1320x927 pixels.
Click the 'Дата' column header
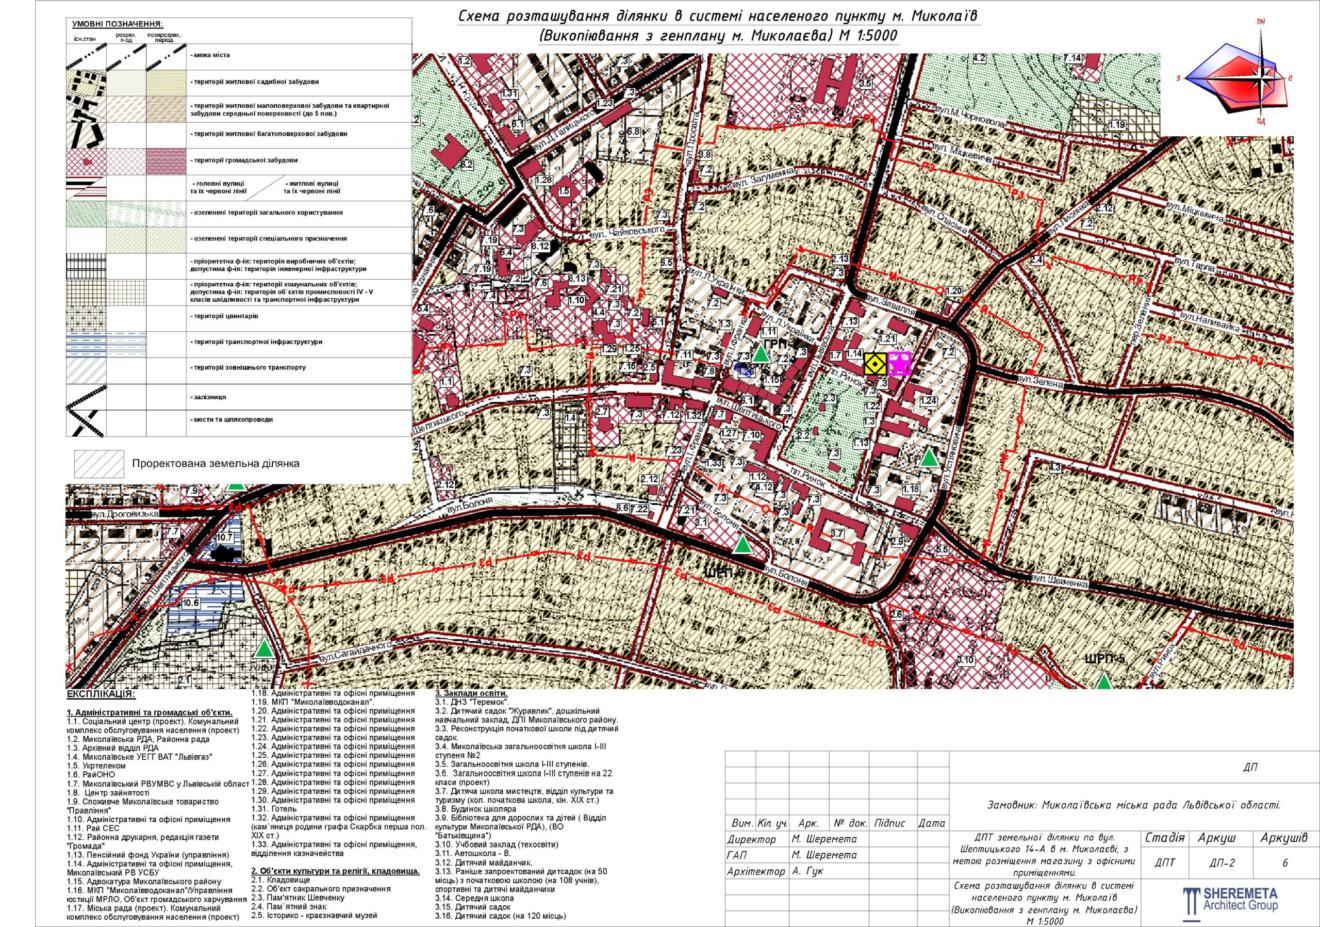pos(931,824)
